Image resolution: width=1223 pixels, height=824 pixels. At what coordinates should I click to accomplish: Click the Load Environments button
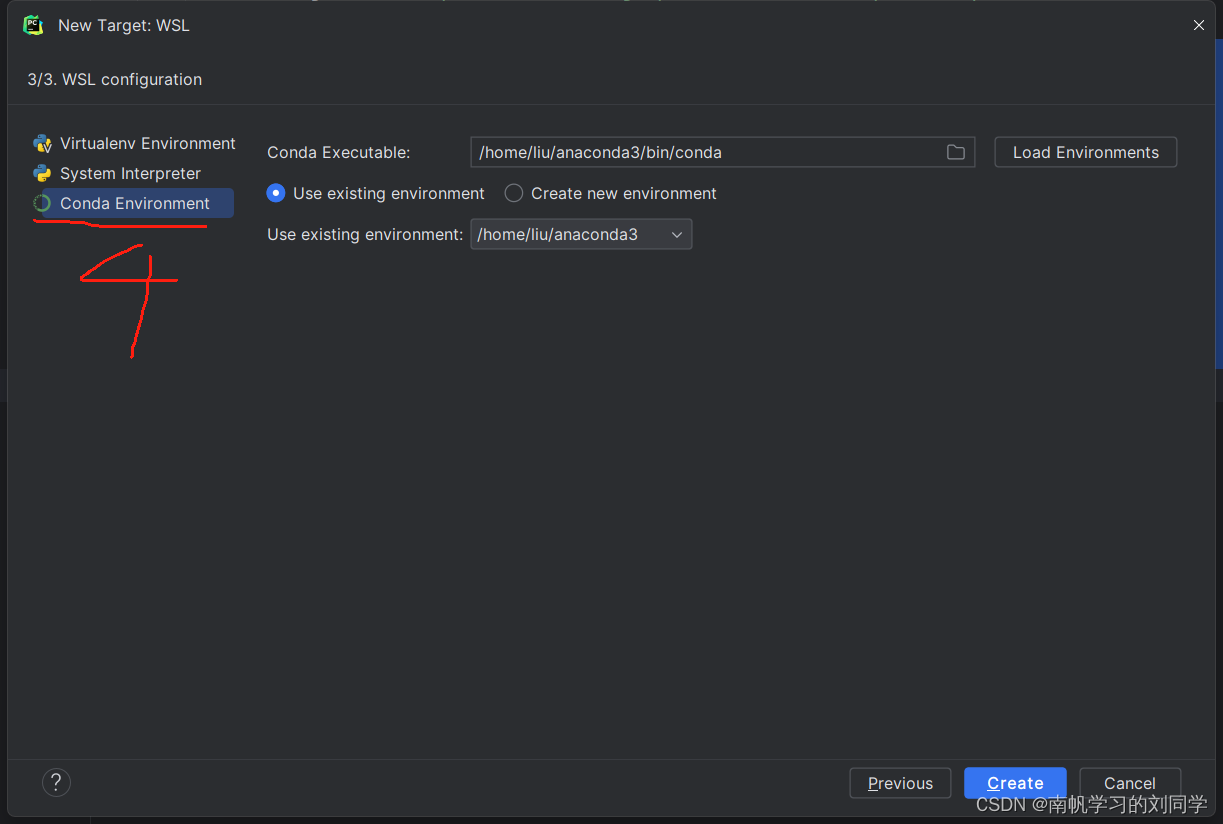pos(1086,152)
